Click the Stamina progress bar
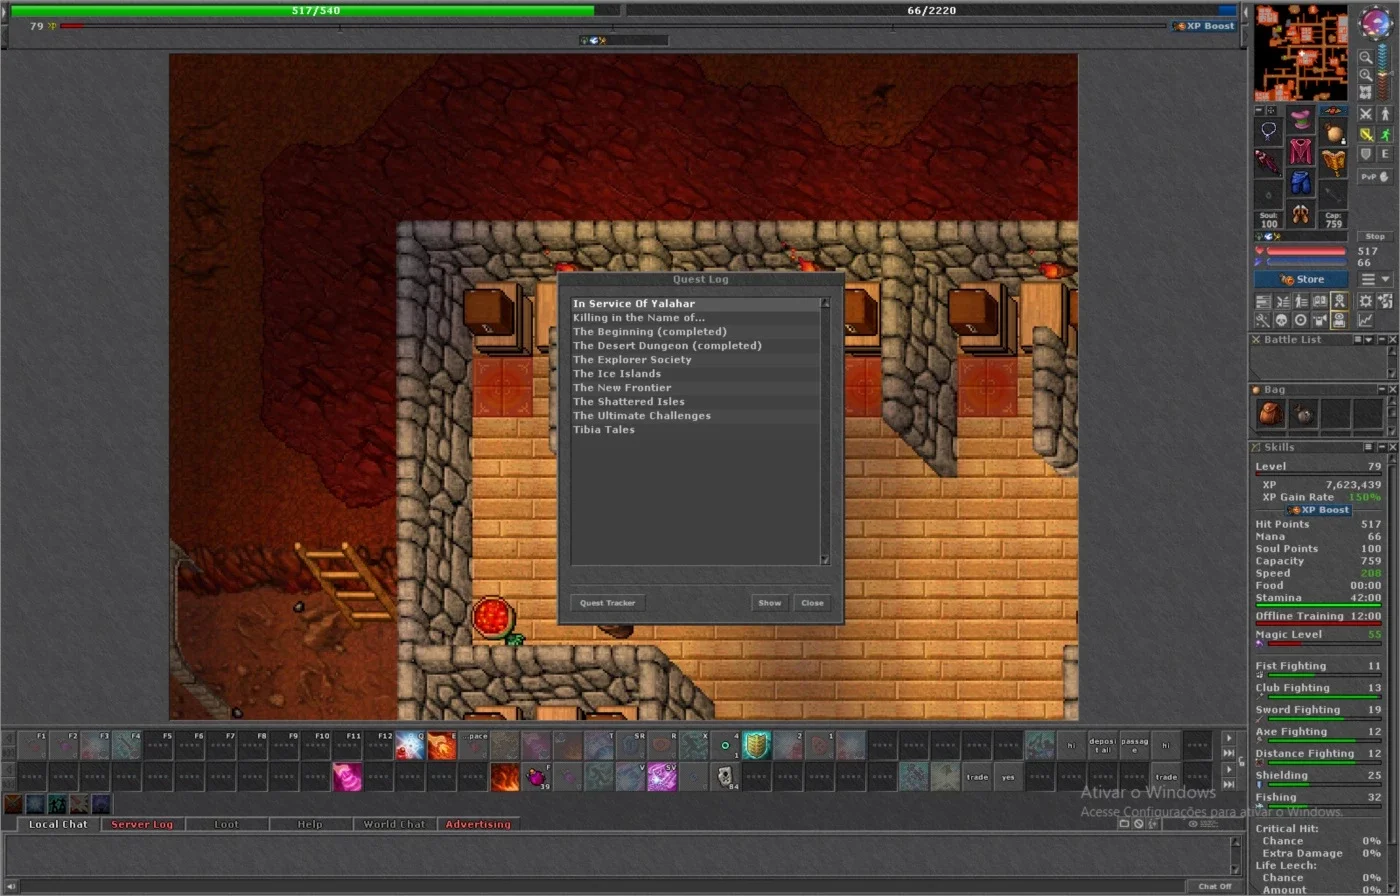Viewport: 1400px width, 896px height. (1318, 605)
